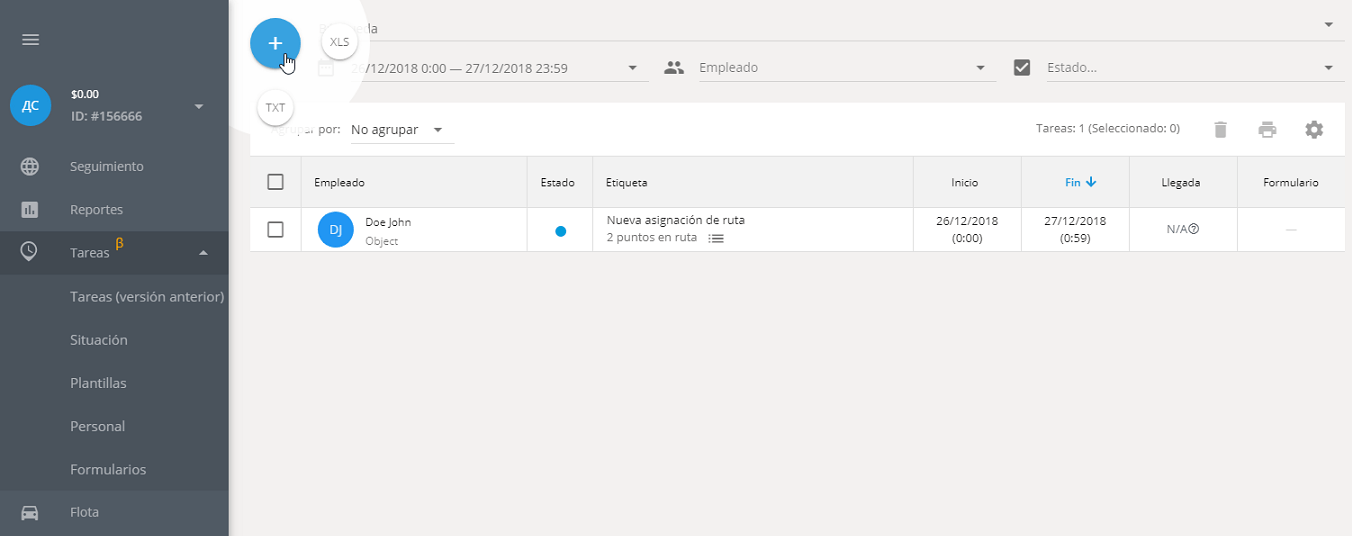
Task: Print the task list via printer icon
Action: click(x=1267, y=129)
